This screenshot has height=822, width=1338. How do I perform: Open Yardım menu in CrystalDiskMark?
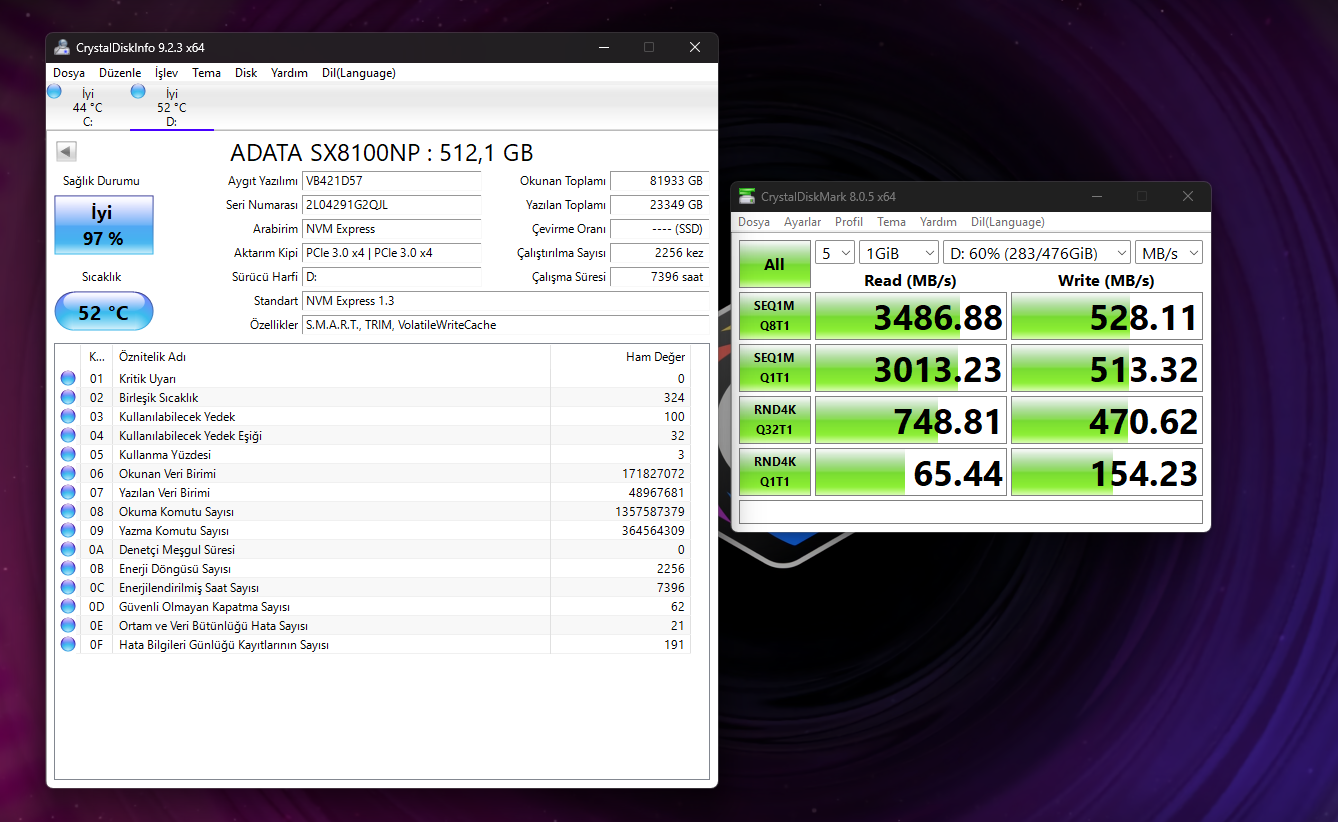[938, 222]
